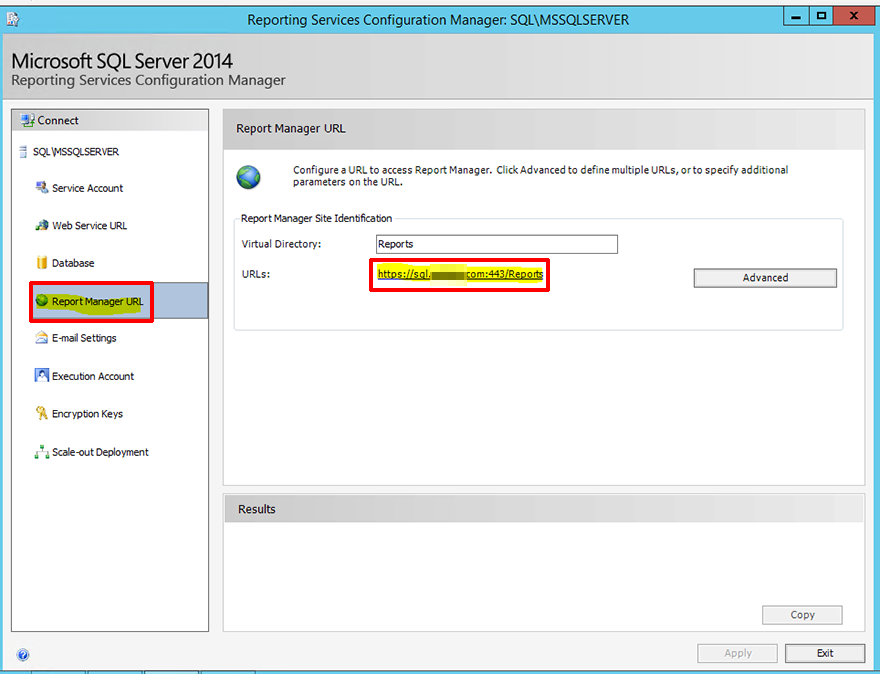
Task: Click the Apply button
Action: 737,653
